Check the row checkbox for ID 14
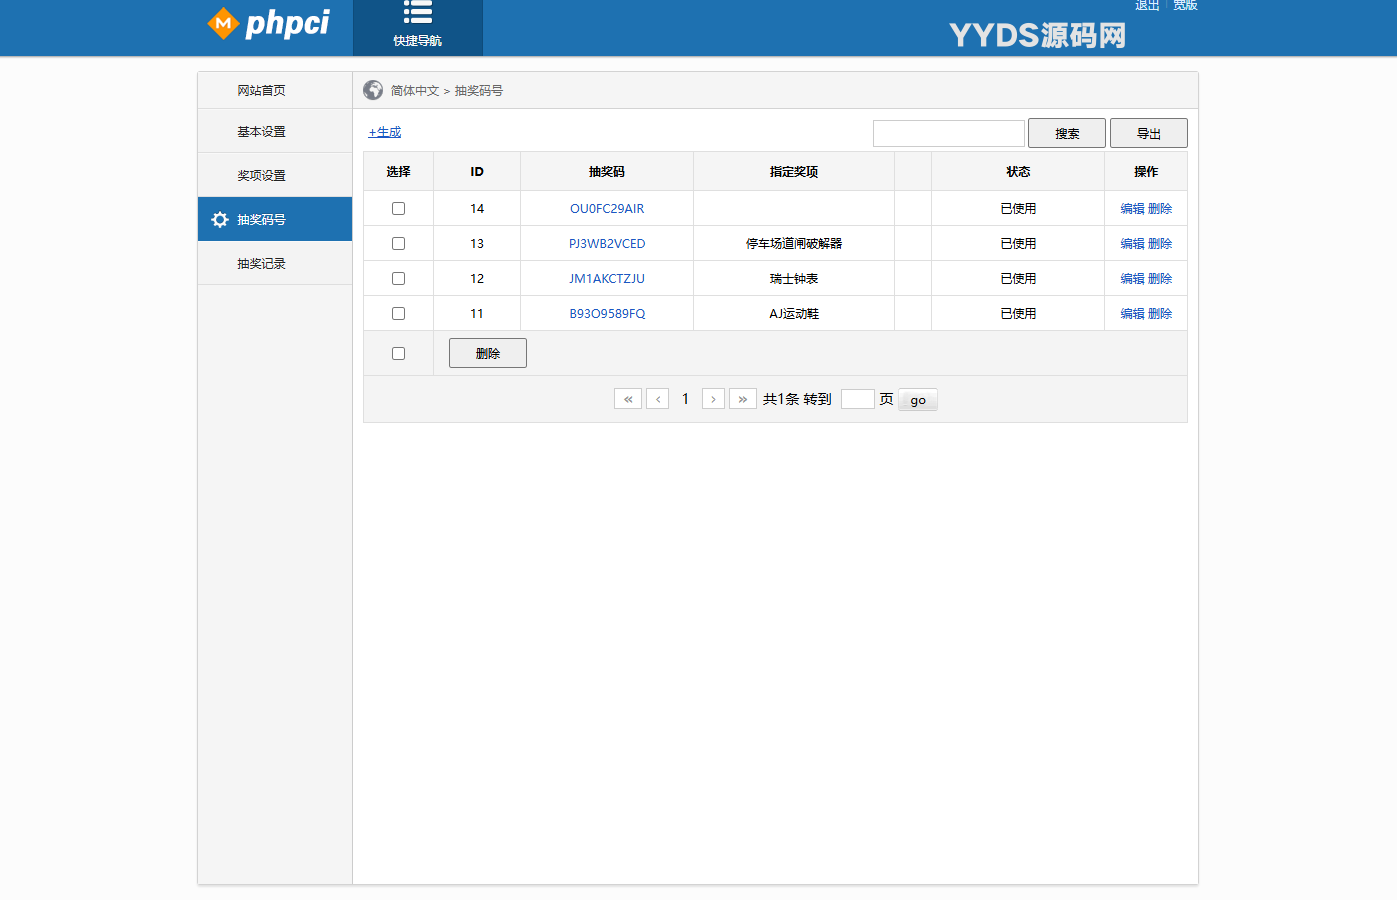Viewport: 1397px width, 900px height. coord(398,208)
